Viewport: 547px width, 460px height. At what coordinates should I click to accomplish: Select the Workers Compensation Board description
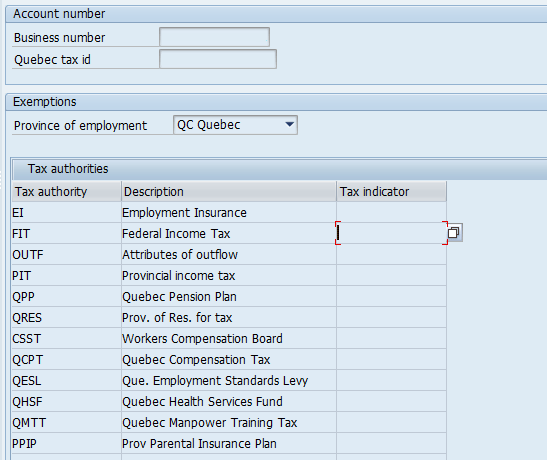pyautogui.click(x=202, y=338)
